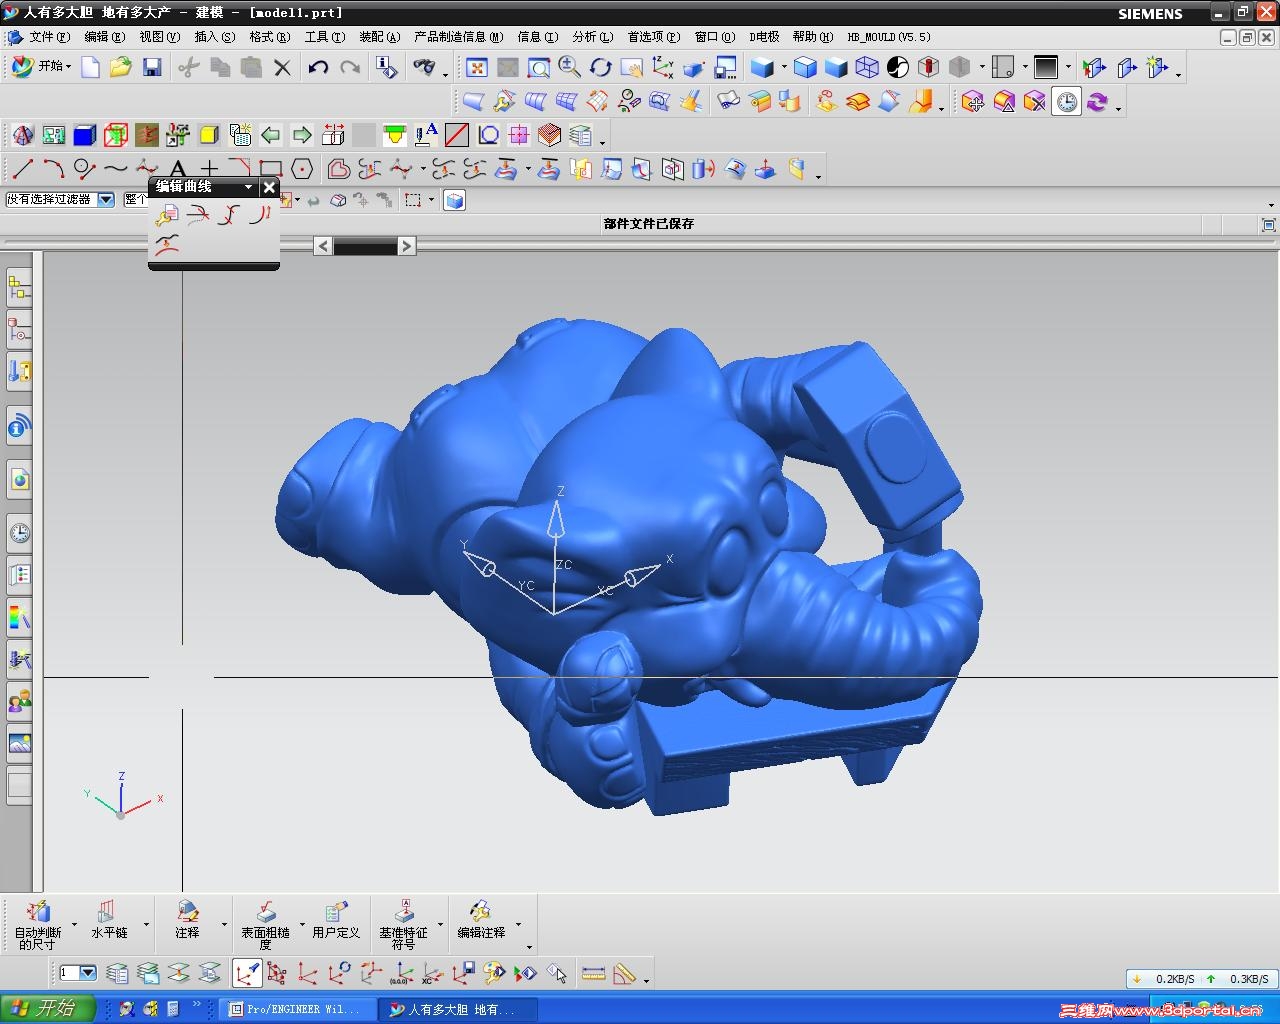The height and width of the screenshot is (1024, 1280).
Task: Click the purple update arrows icon
Action: pos(1098,101)
